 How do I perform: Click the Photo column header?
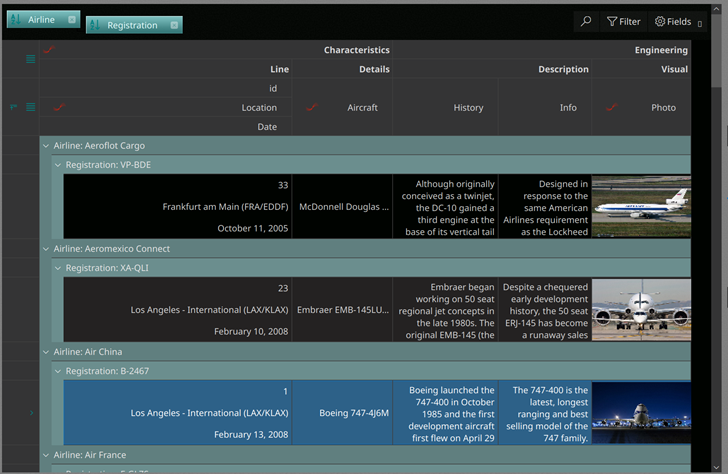(x=641, y=107)
